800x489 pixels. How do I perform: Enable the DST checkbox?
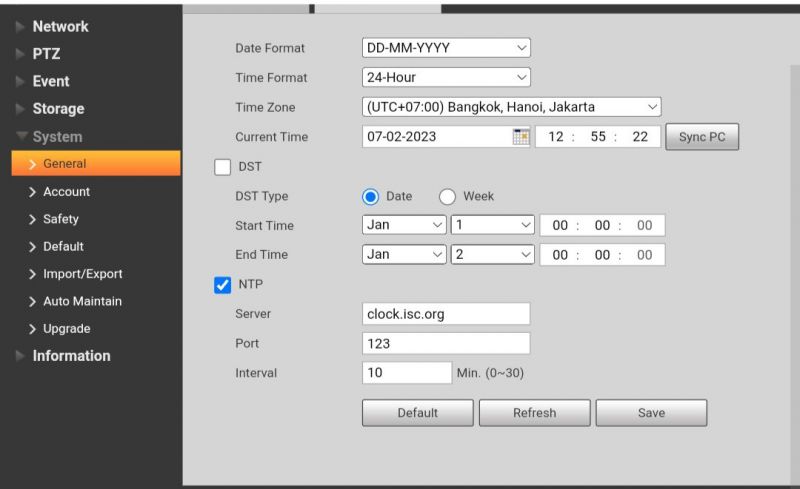[x=224, y=167]
